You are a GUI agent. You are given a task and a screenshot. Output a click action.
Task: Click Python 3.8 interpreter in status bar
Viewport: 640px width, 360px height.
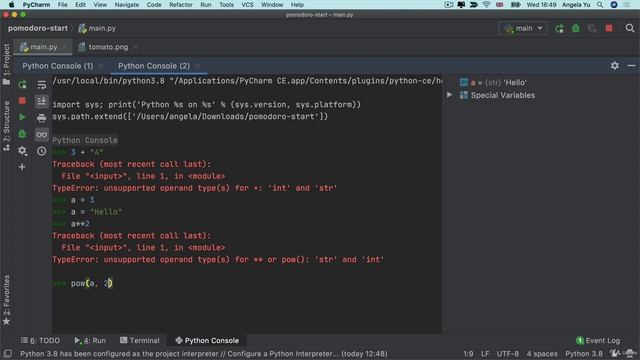pos(584,353)
